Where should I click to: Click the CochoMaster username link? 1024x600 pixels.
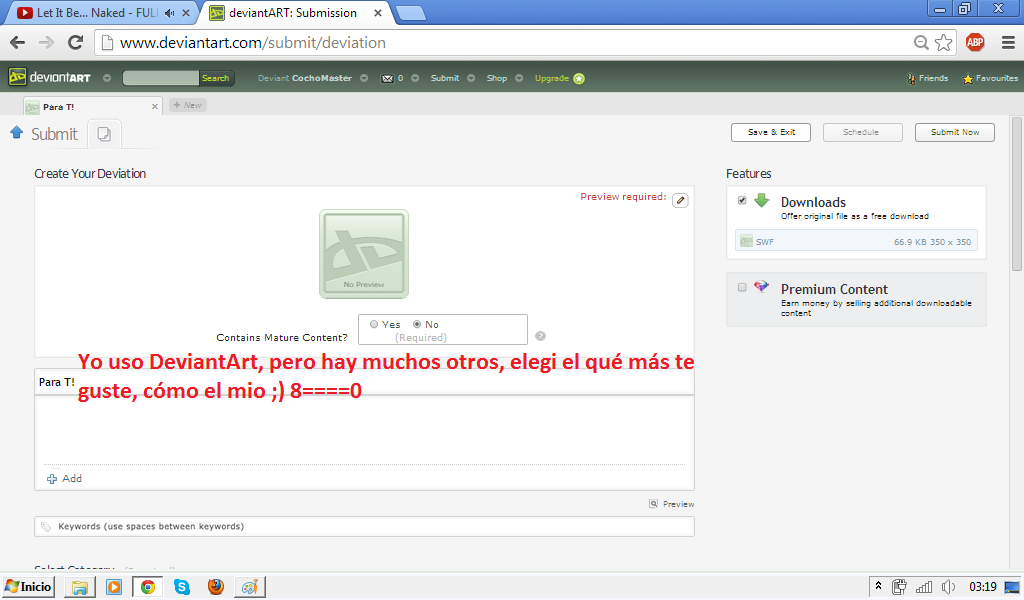(x=322, y=78)
